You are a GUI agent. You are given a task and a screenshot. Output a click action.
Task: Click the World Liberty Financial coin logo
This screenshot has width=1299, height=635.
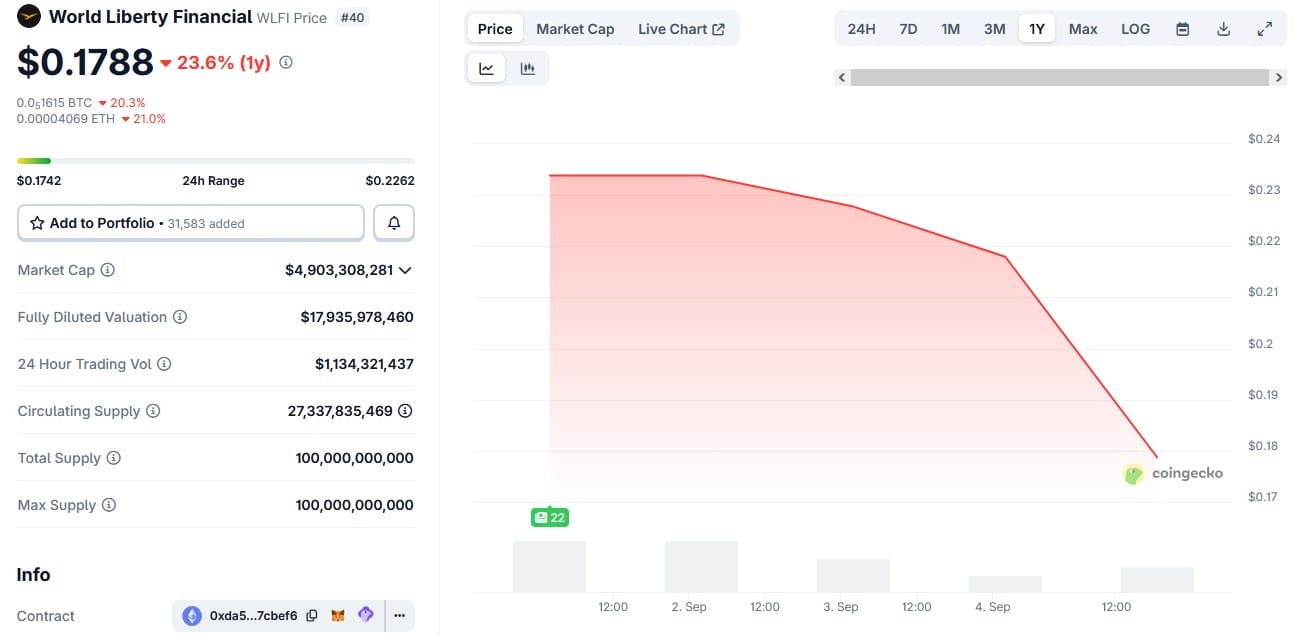click(29, 17)
